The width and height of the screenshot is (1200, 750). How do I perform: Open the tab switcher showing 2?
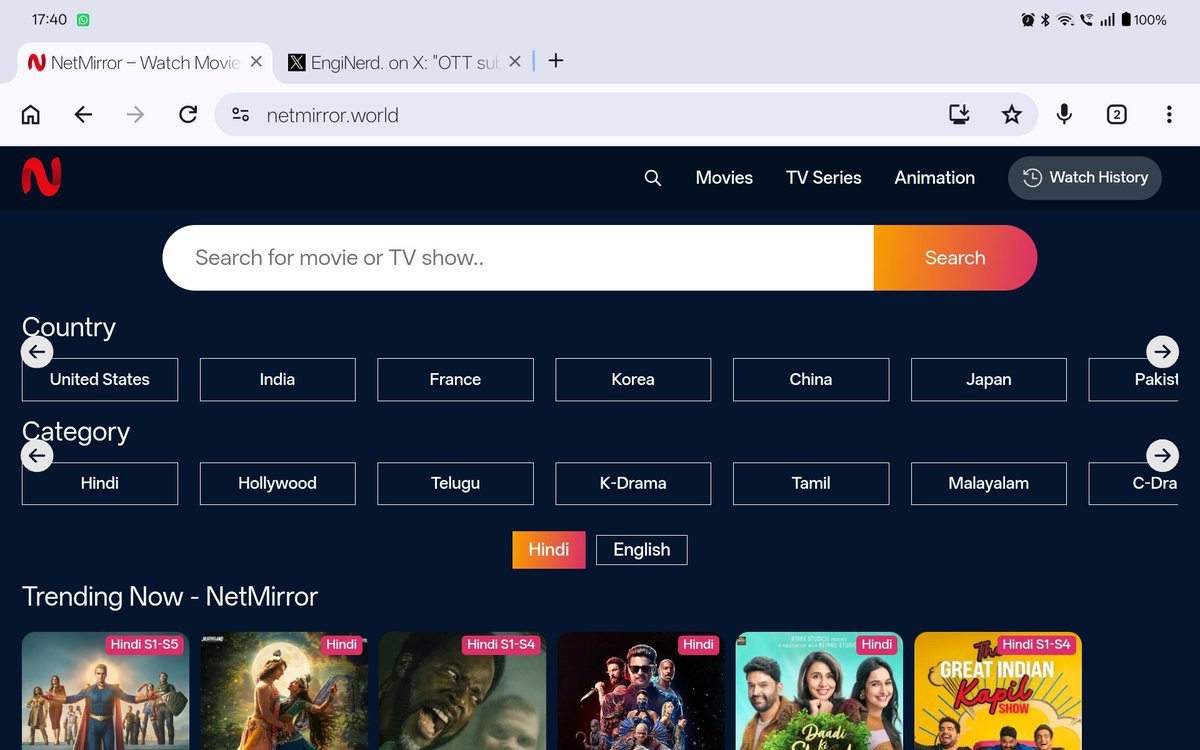1117,115
